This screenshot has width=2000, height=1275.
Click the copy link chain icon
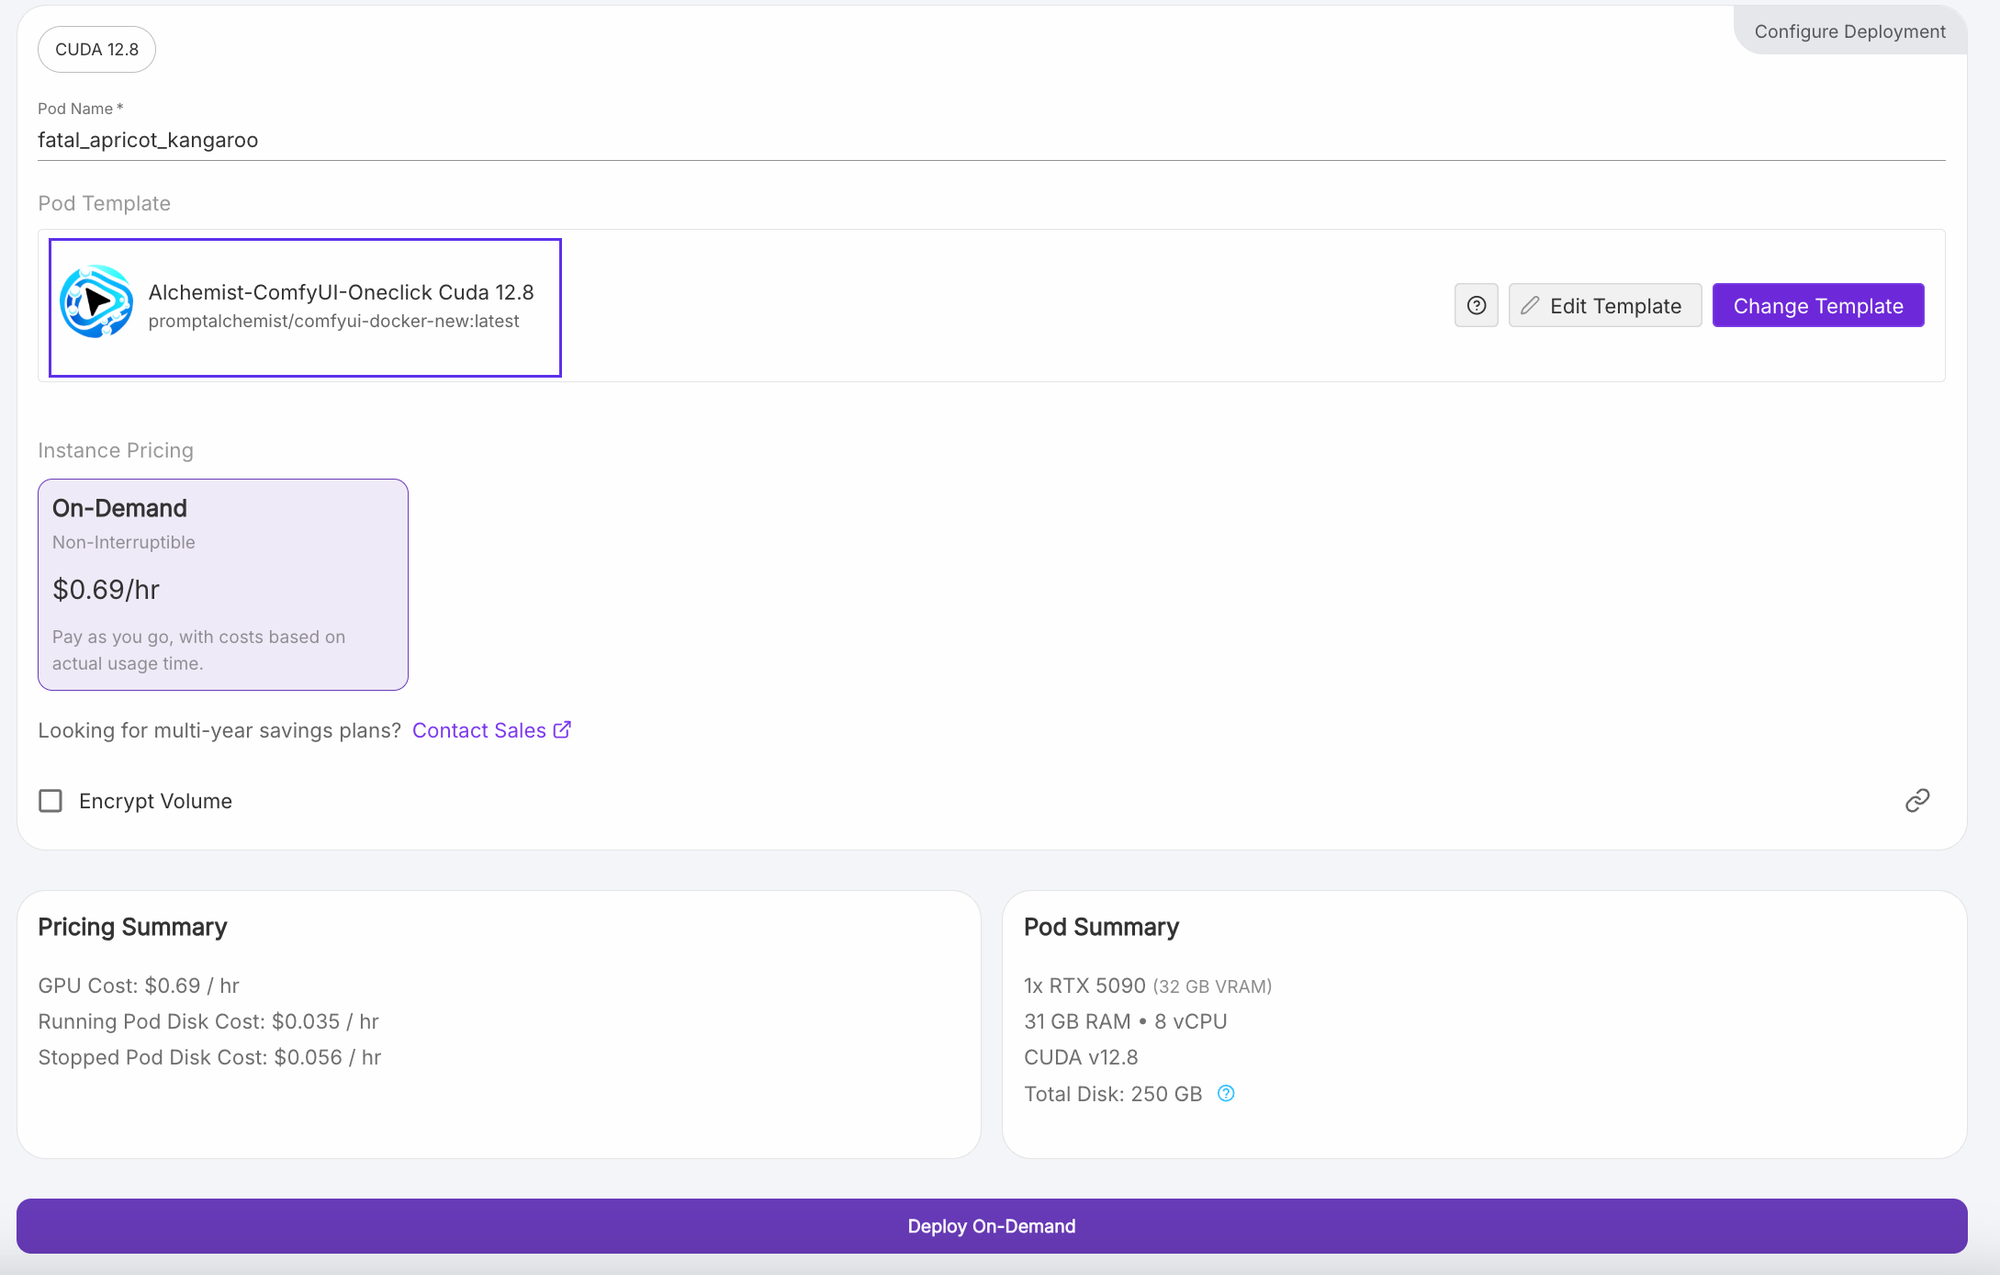1916,801
